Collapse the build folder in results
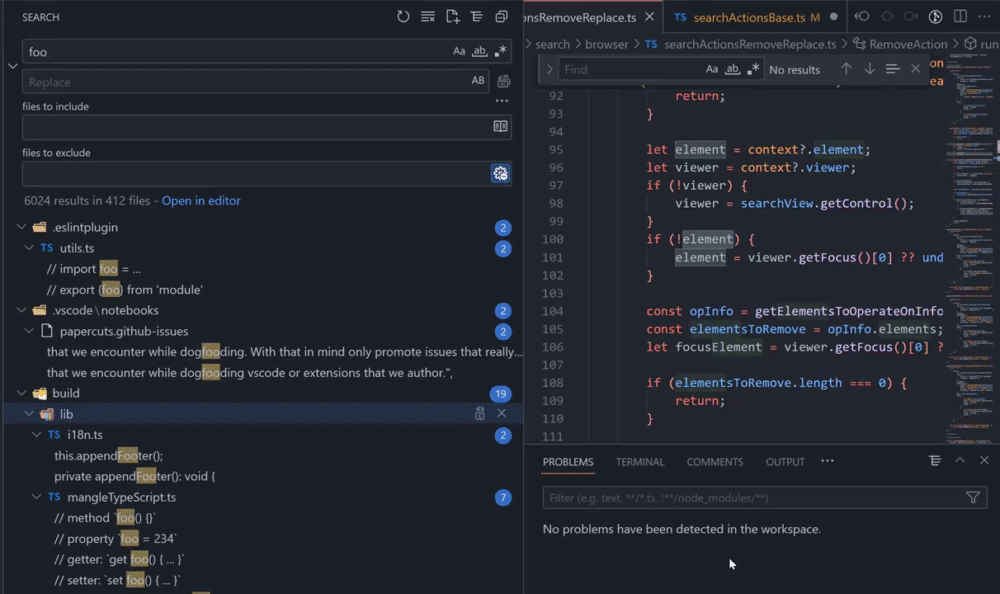 point(22,393)
